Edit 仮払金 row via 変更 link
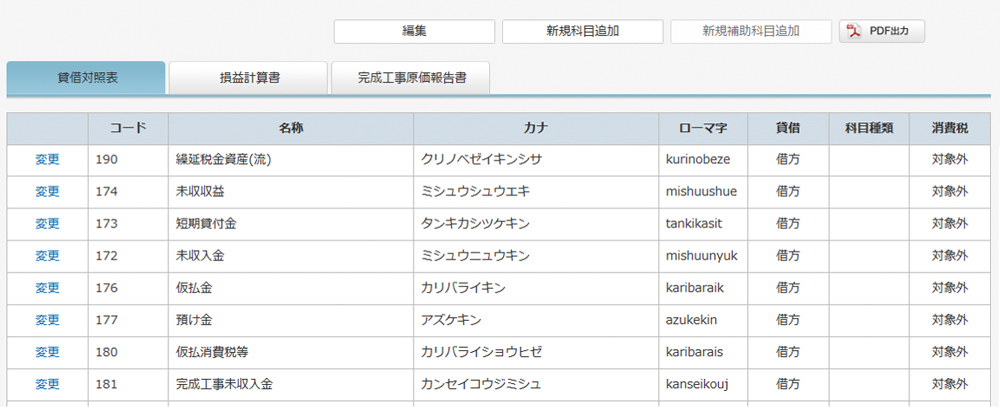Image resolution: width=1000 pixels, height=407 pixels. [x=47, y=288]
